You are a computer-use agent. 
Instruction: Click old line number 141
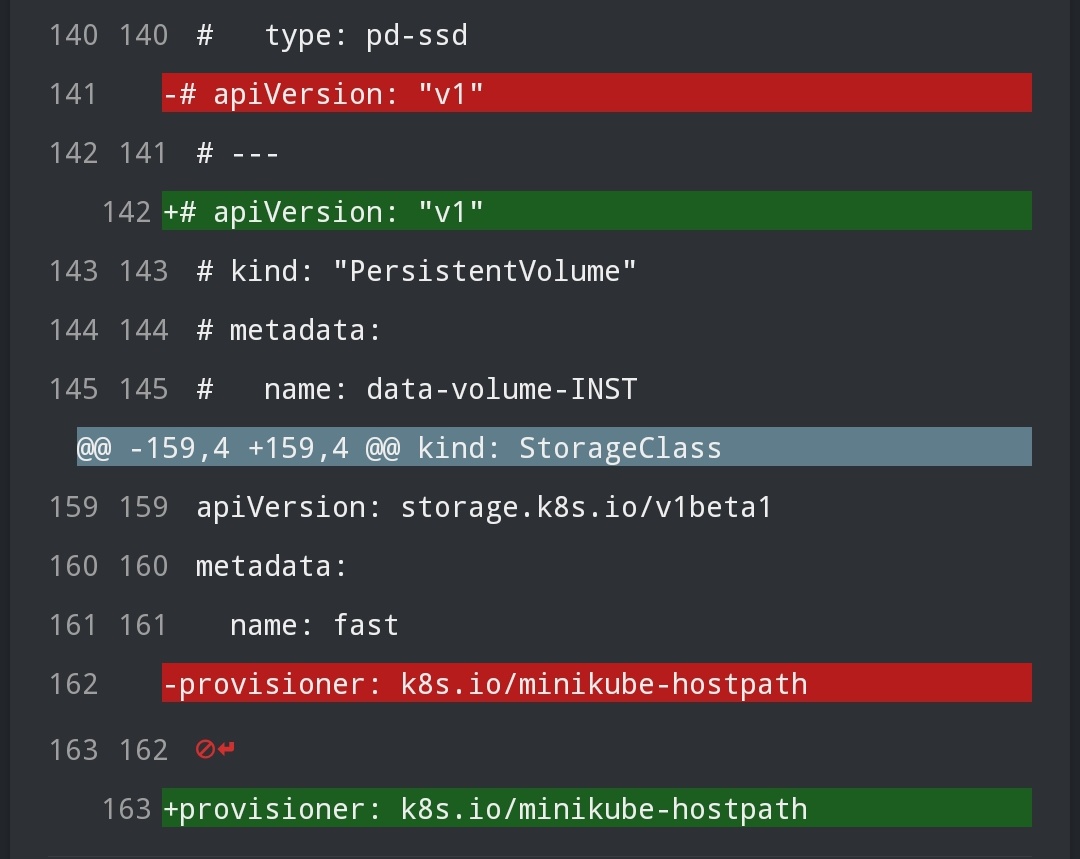[73, 94]
